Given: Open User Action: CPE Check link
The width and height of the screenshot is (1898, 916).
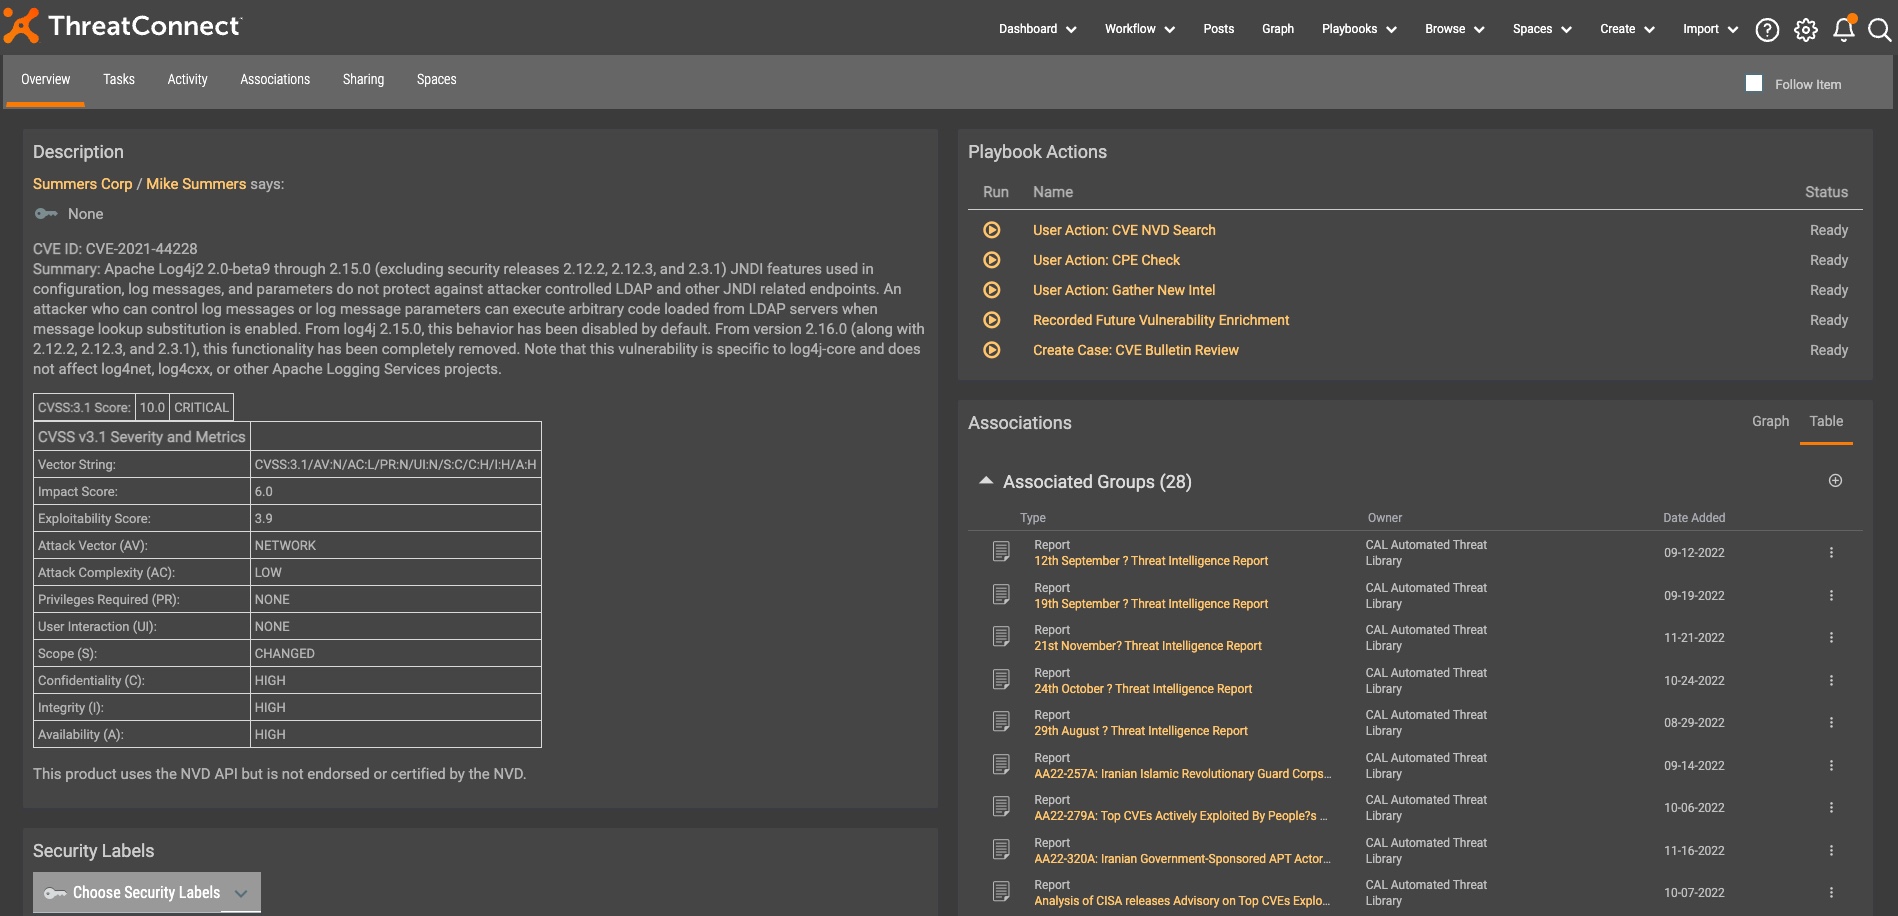Looking at the screenshot, I should point(1106,260).
